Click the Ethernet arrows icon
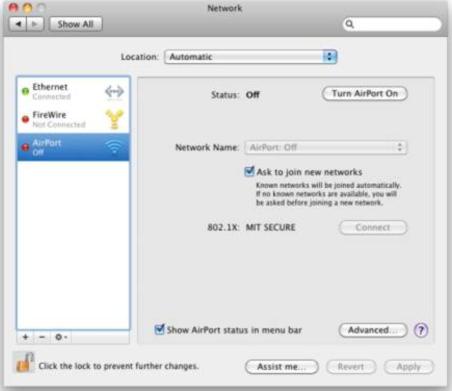The image size is (452, 391). click(x=114, y=91)
